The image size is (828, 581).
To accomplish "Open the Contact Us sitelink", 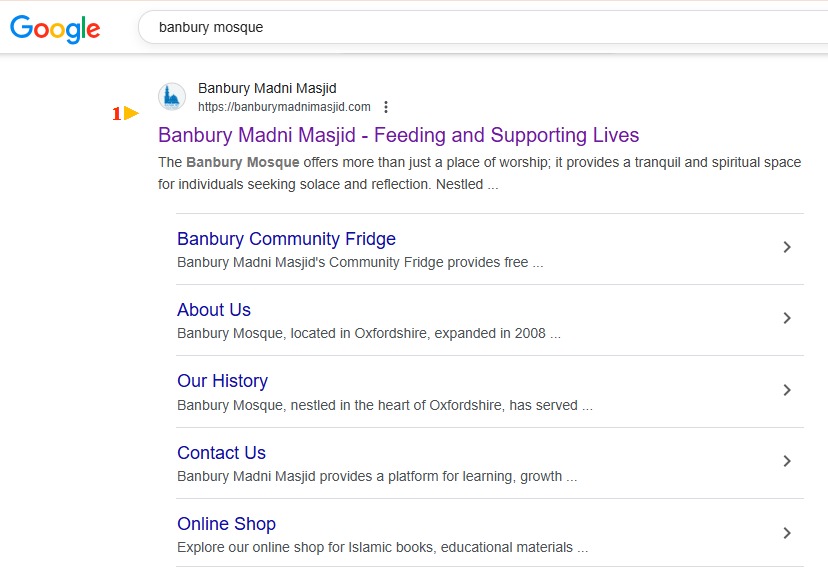I will 221,453.
